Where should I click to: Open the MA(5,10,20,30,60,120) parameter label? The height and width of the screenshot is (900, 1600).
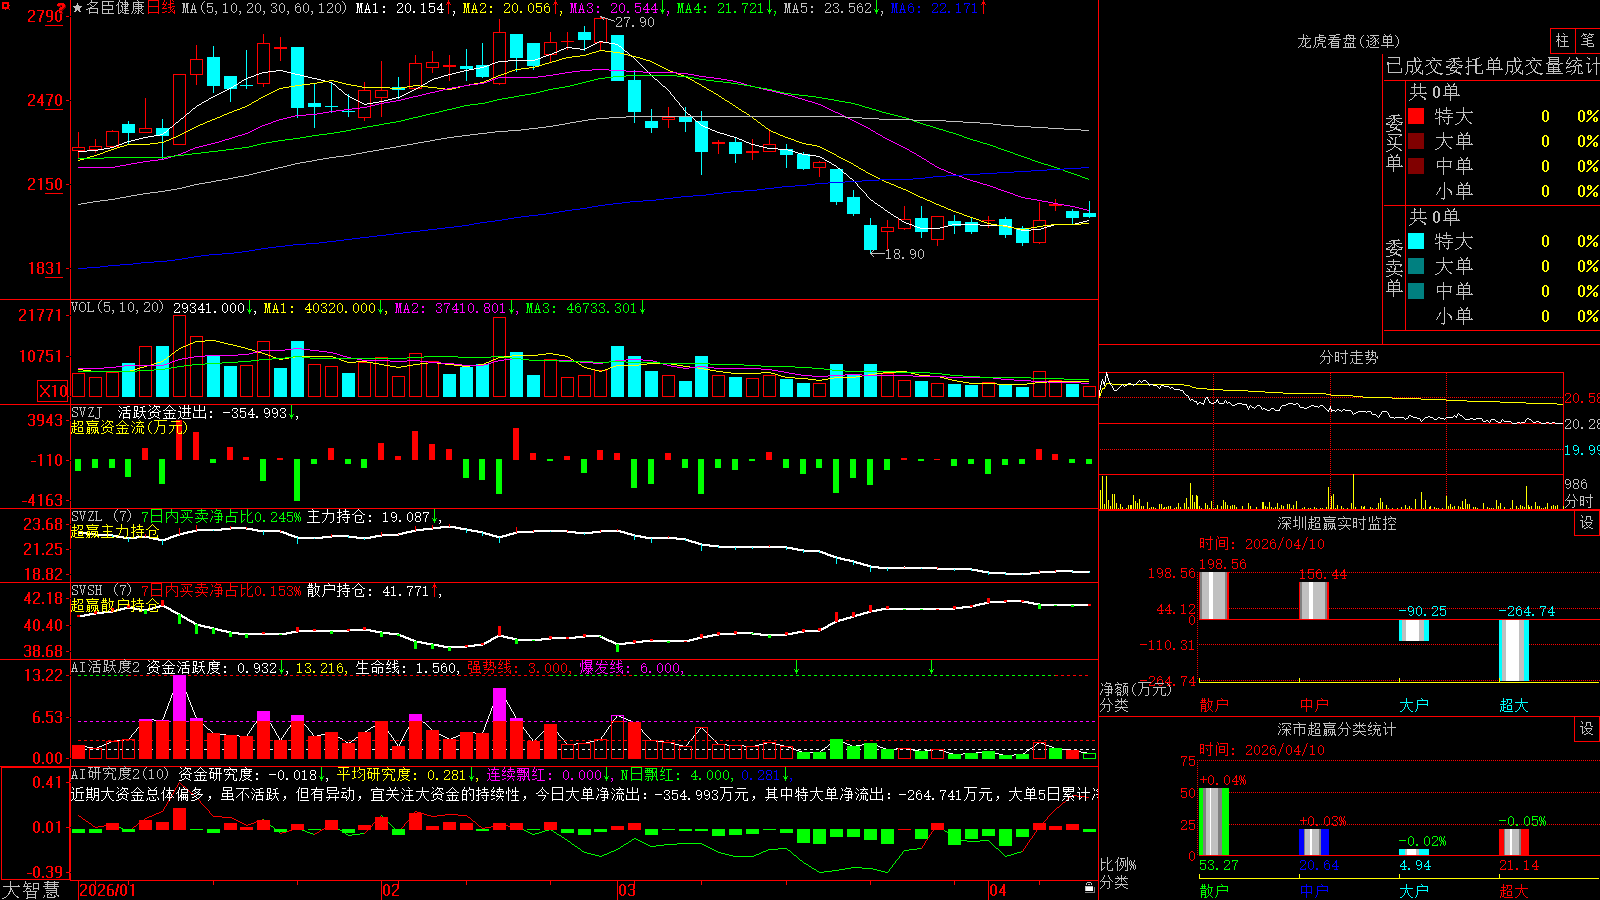tap(265, 8)
